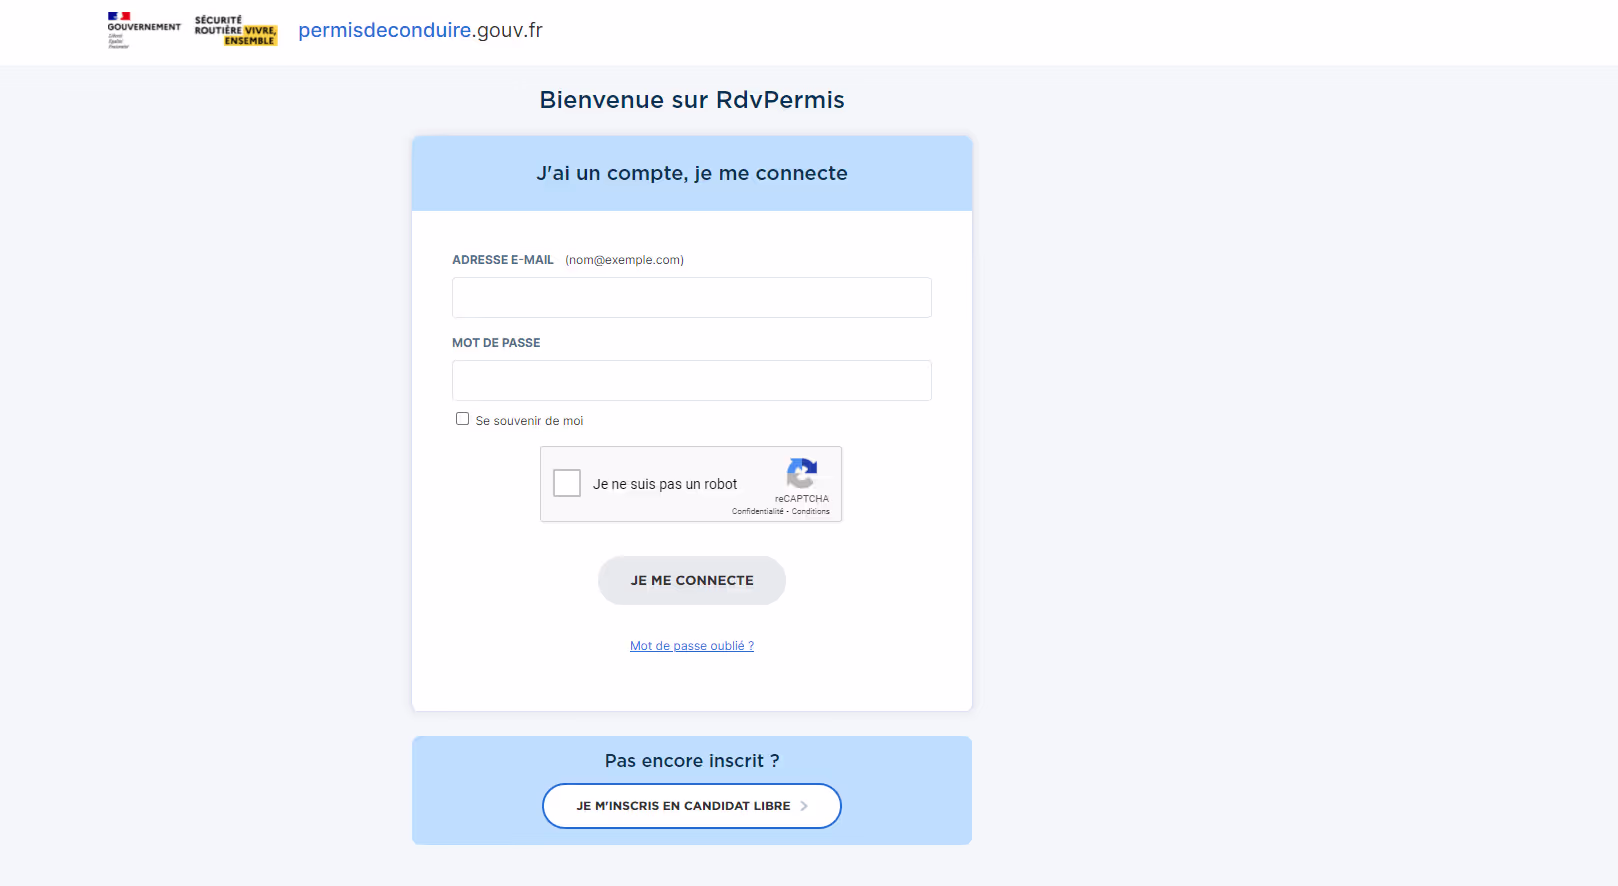
Task: Open the permisdeconduire.gouv.fr home link
Action: tap(420, 30)
